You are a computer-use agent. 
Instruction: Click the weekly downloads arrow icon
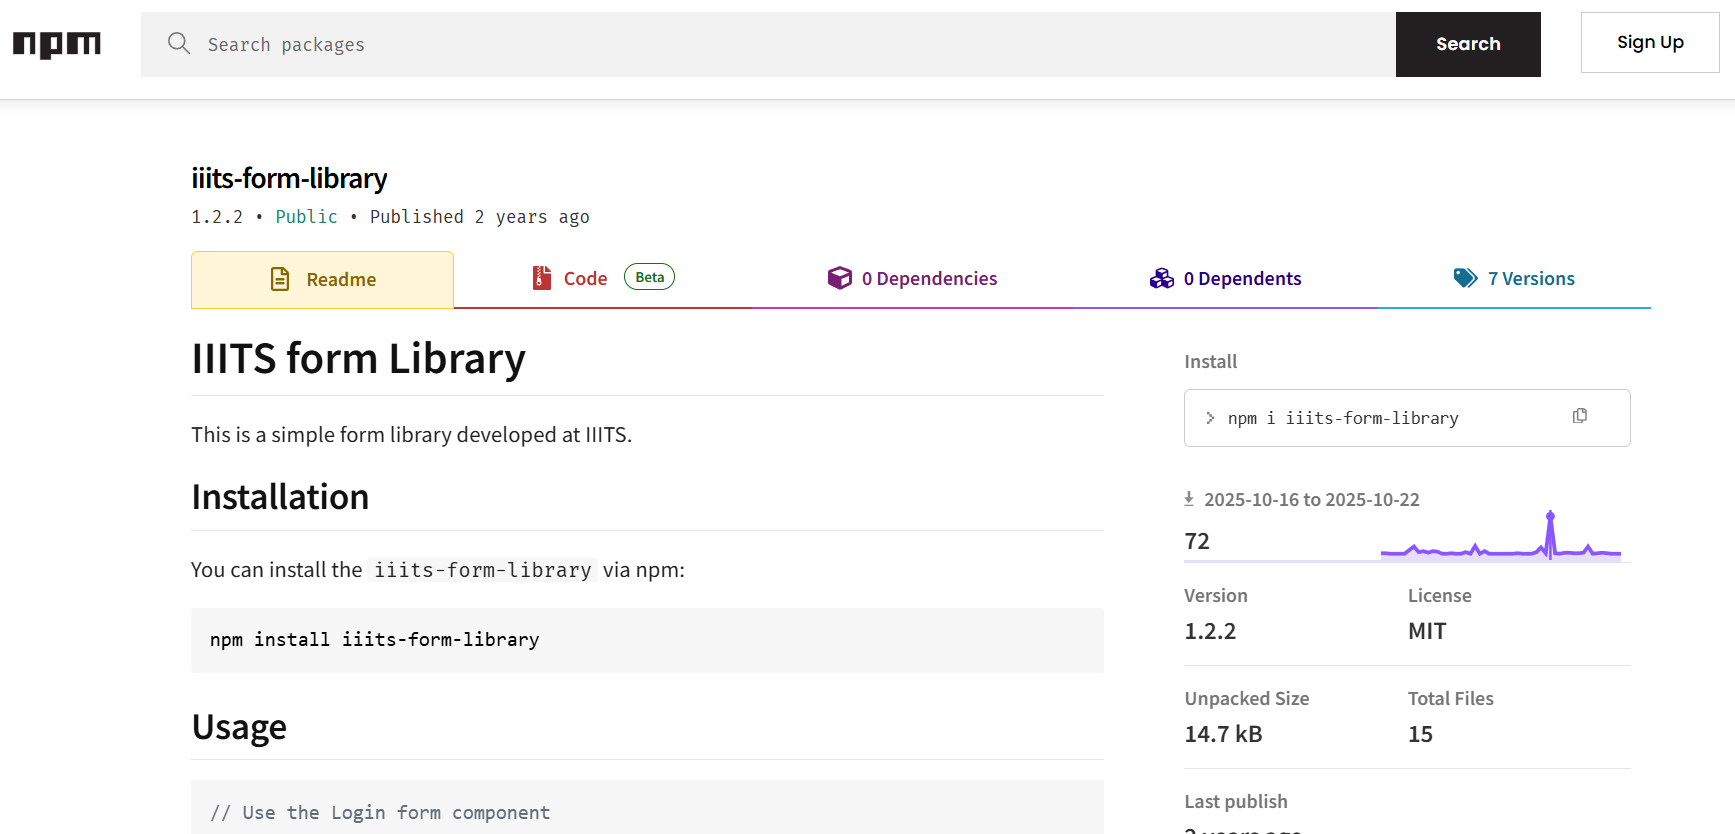pos(1189,498)
